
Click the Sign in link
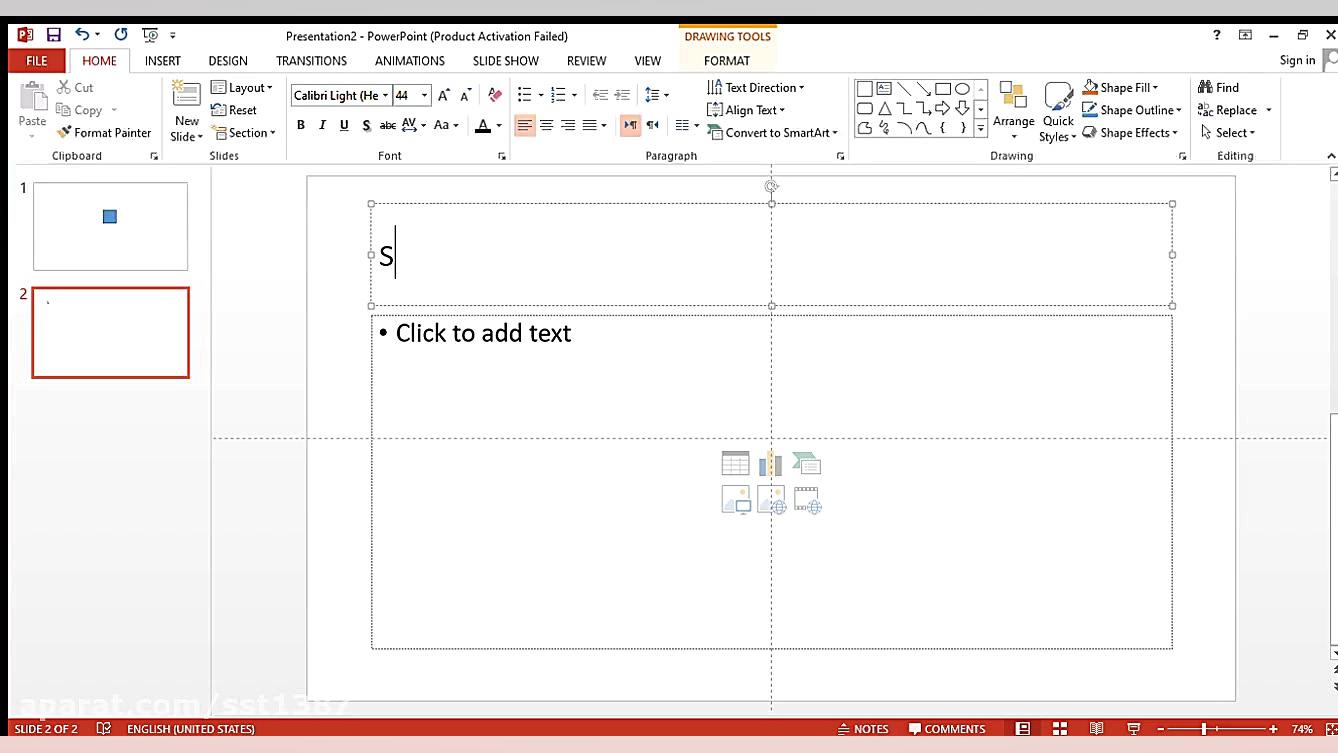(1298, 60)
